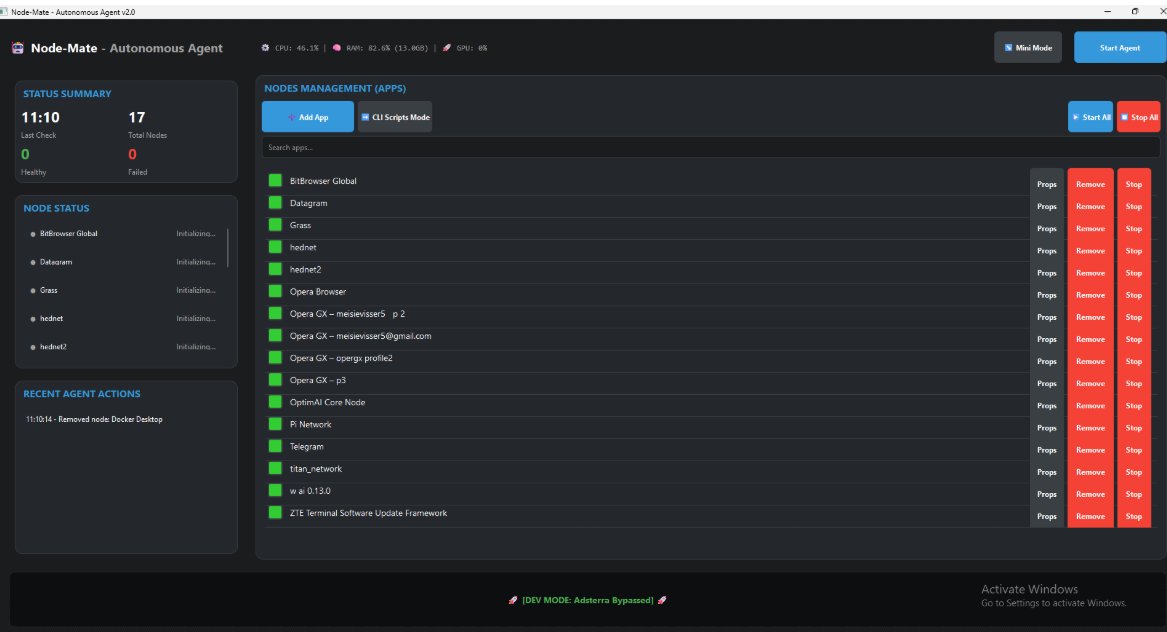The height and width of the screenshot is (632, 1167).
Task: Click the Node Status panel scrollbar
Action: click(227, 248)
